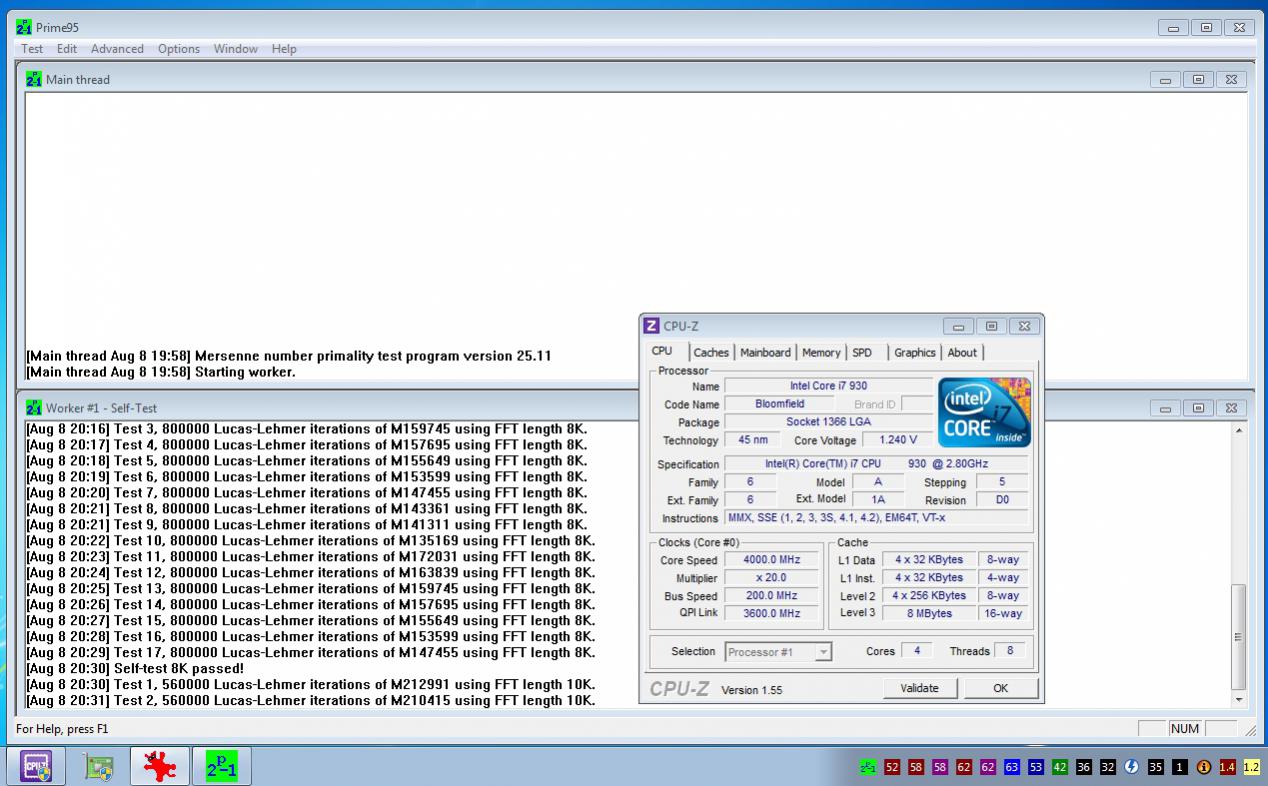Click the purple tray icon showing 58
The width and height of the screenshot is (1268, 786).
(x=940, y=767)
